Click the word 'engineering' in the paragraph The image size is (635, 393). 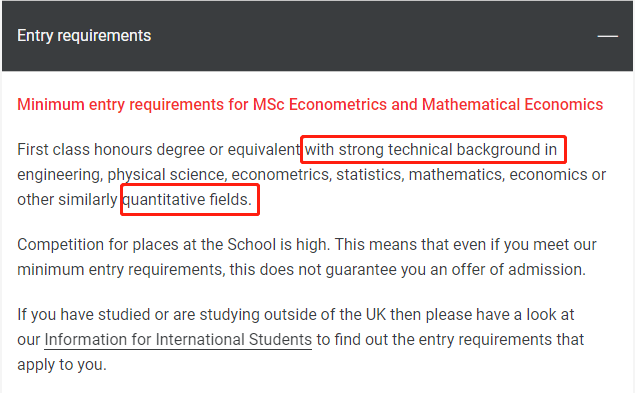(x=59, y=175)
